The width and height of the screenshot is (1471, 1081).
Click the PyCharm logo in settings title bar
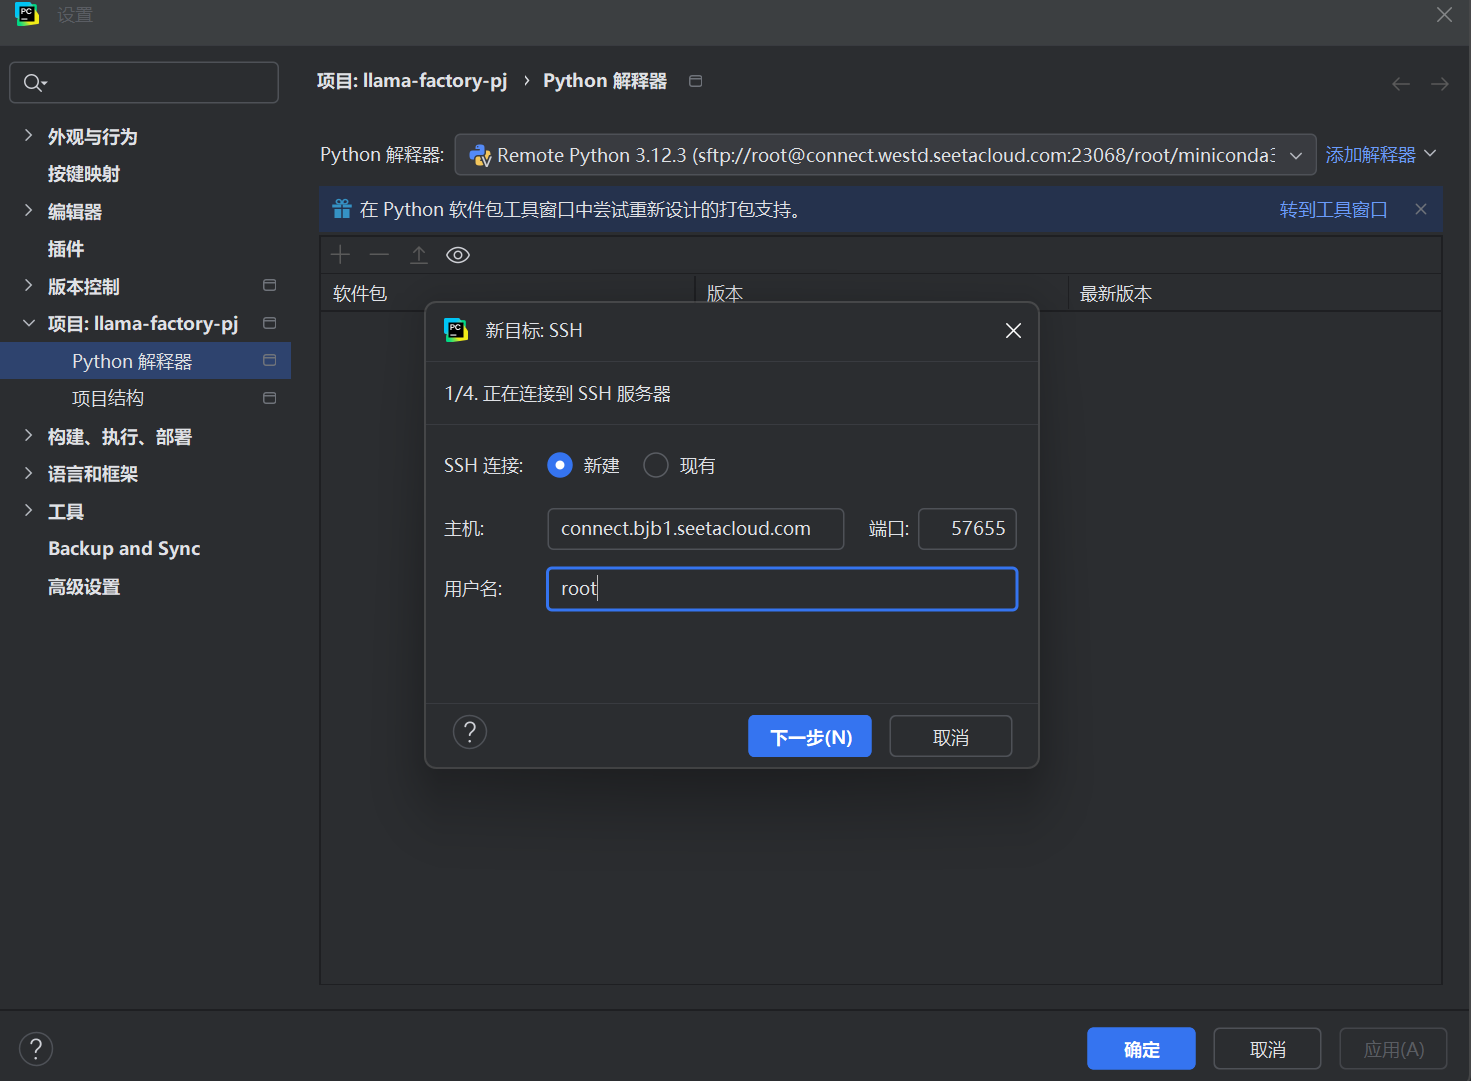(x=27, y=14)
